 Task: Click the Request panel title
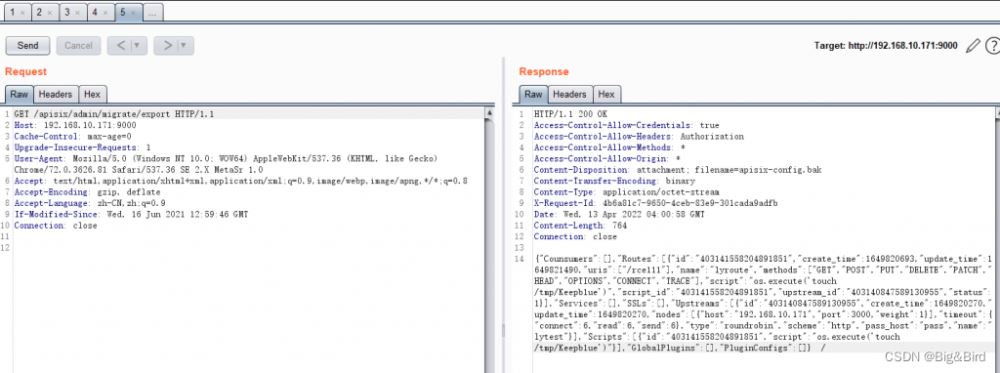(26, 71)
